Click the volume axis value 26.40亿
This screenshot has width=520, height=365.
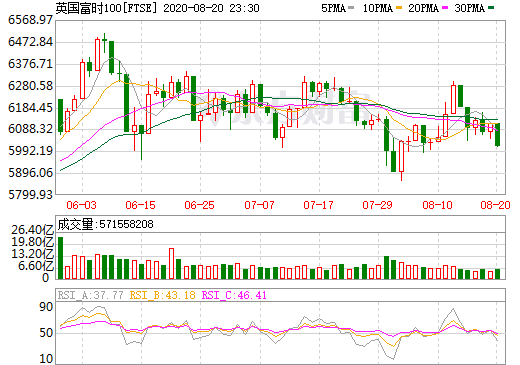point(32,230)
